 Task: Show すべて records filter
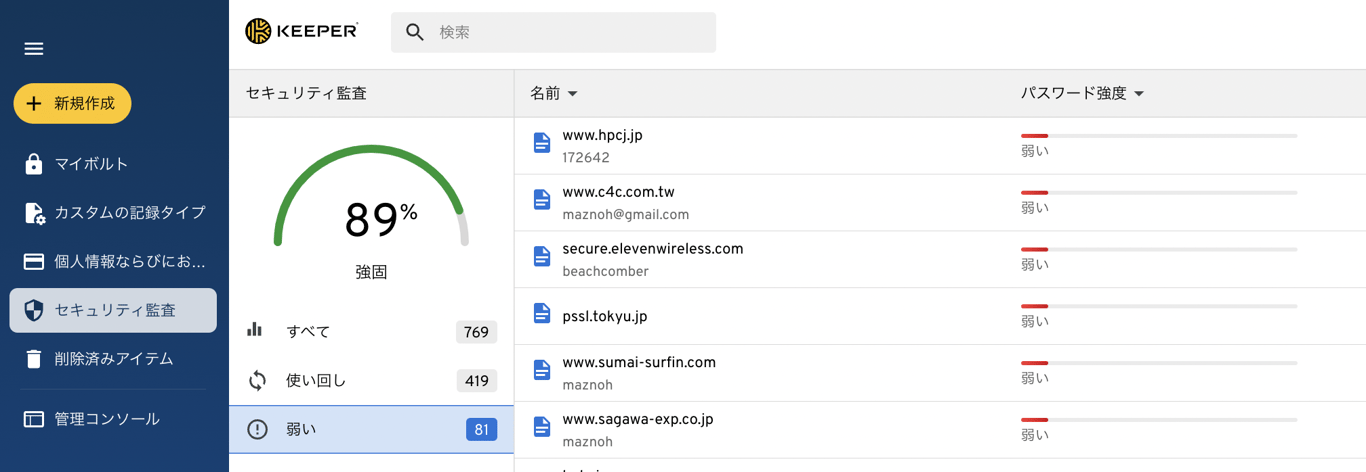click(x=371, y=332)
